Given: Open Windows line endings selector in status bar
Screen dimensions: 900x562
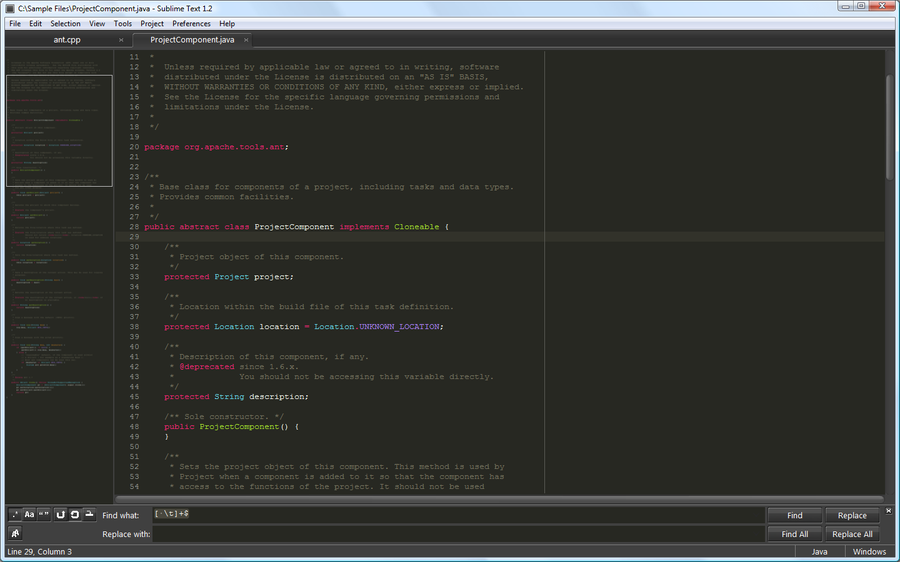Looking at the screenshot, I should coord(869,552).
